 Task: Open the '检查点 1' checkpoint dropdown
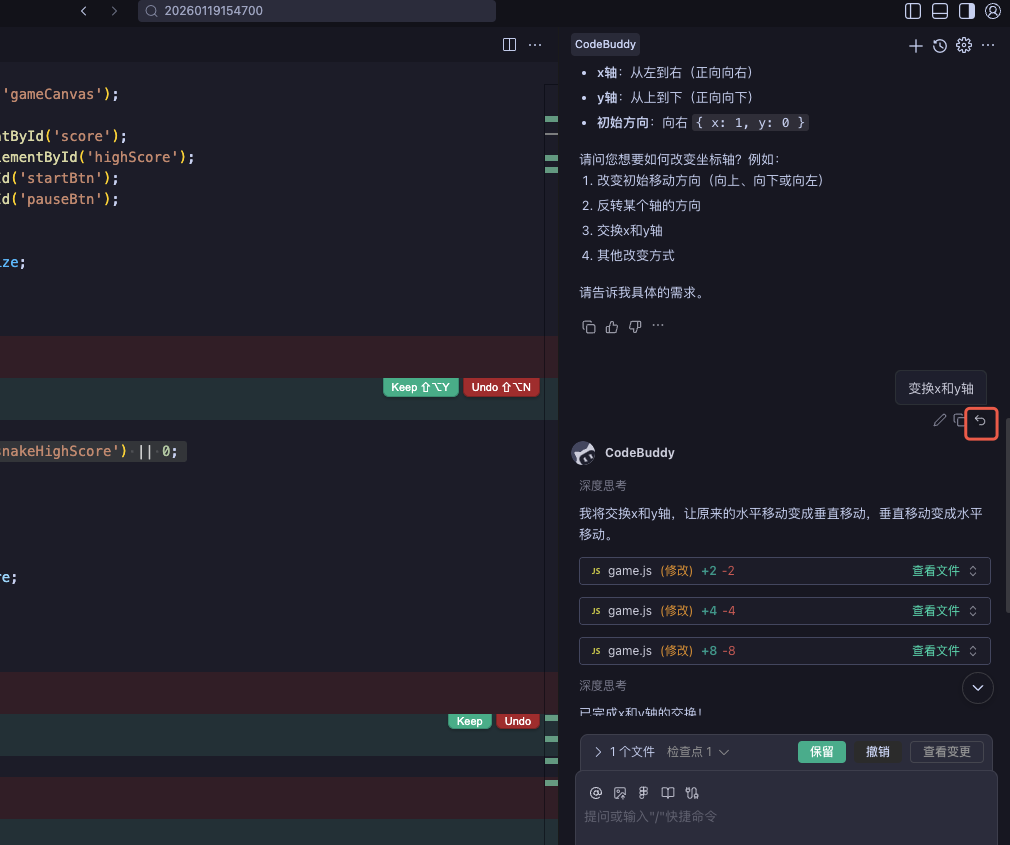coord(698,752)
